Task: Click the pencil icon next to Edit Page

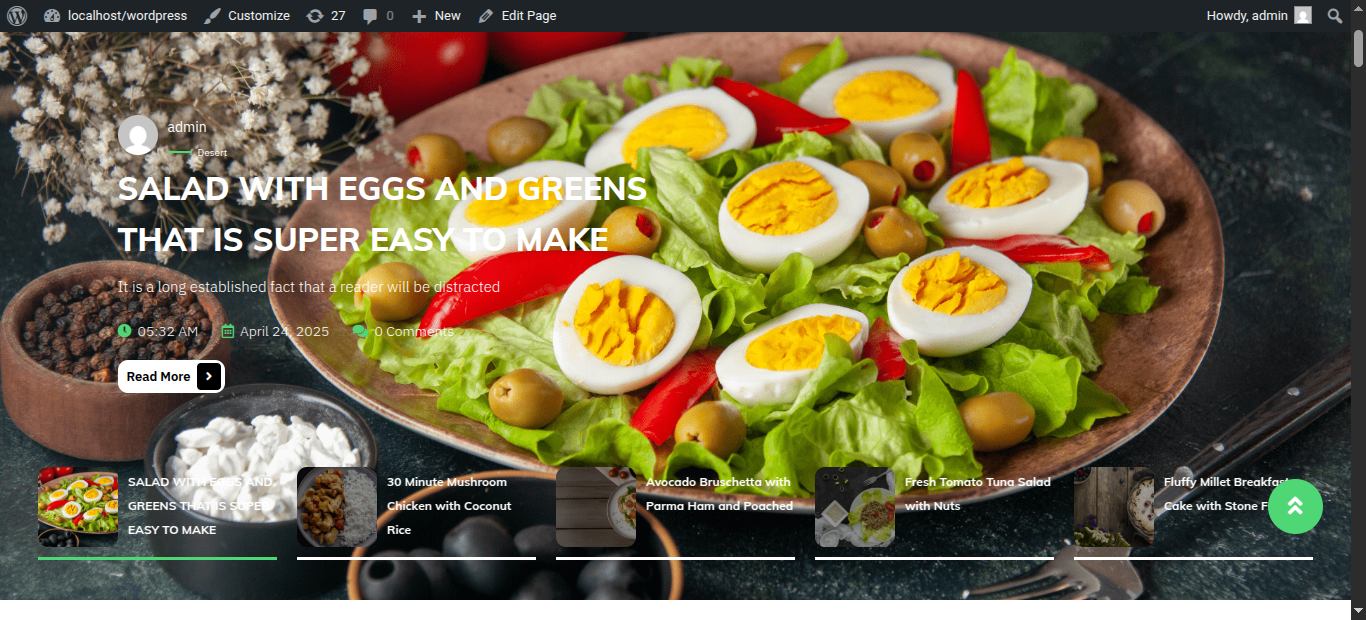Action: (486, 16)
